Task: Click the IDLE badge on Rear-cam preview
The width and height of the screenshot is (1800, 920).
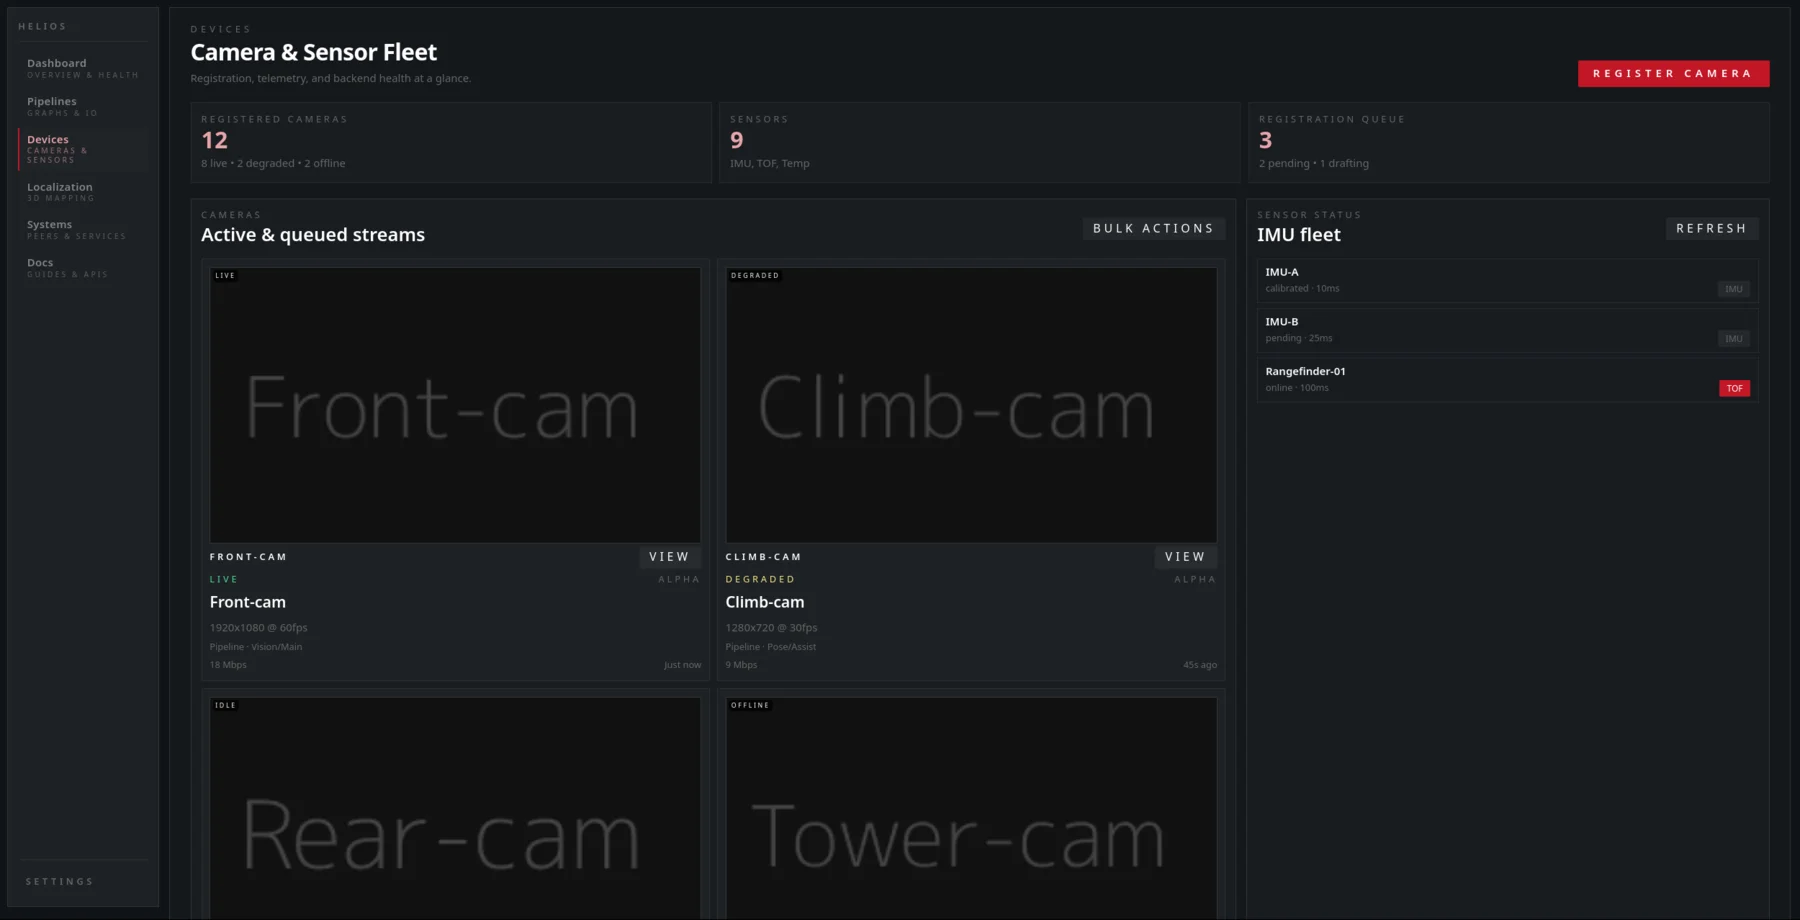Action: point(225,706)
